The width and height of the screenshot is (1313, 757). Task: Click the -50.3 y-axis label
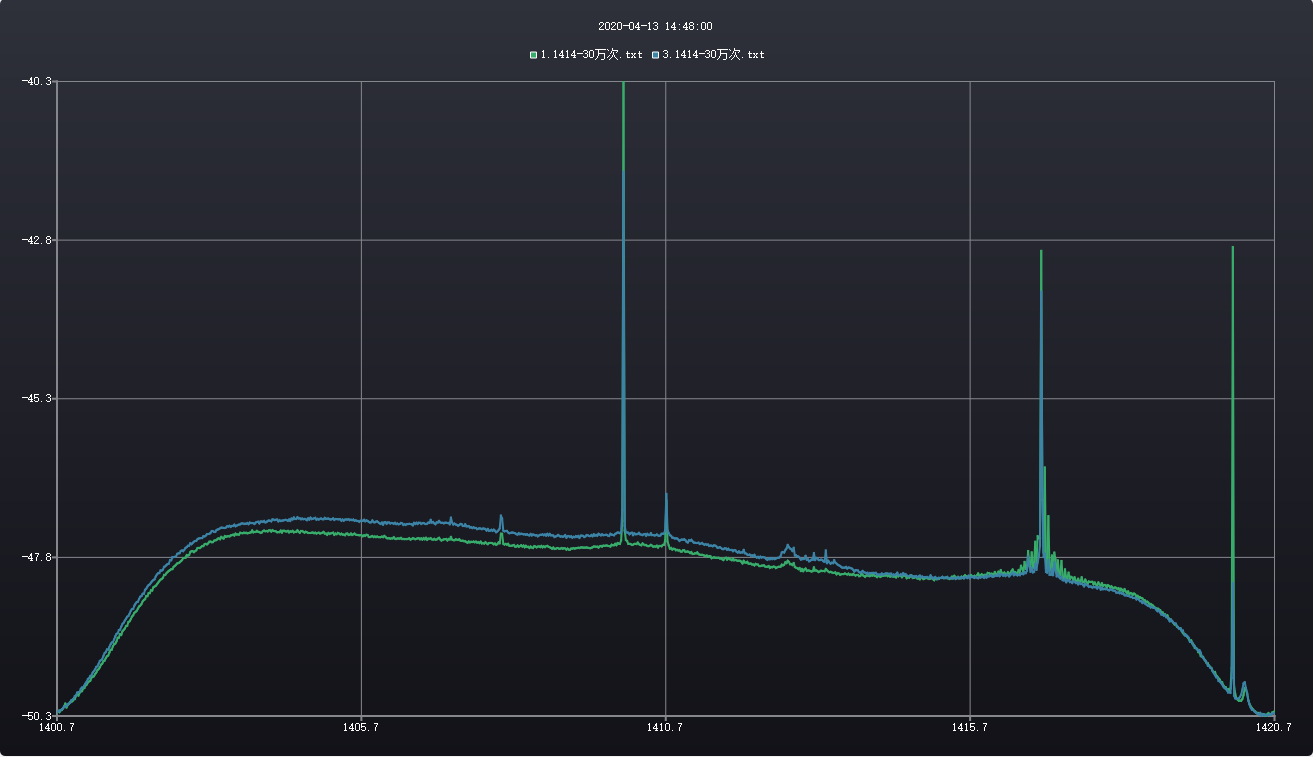pyautogui.click(x=37, y=716)
